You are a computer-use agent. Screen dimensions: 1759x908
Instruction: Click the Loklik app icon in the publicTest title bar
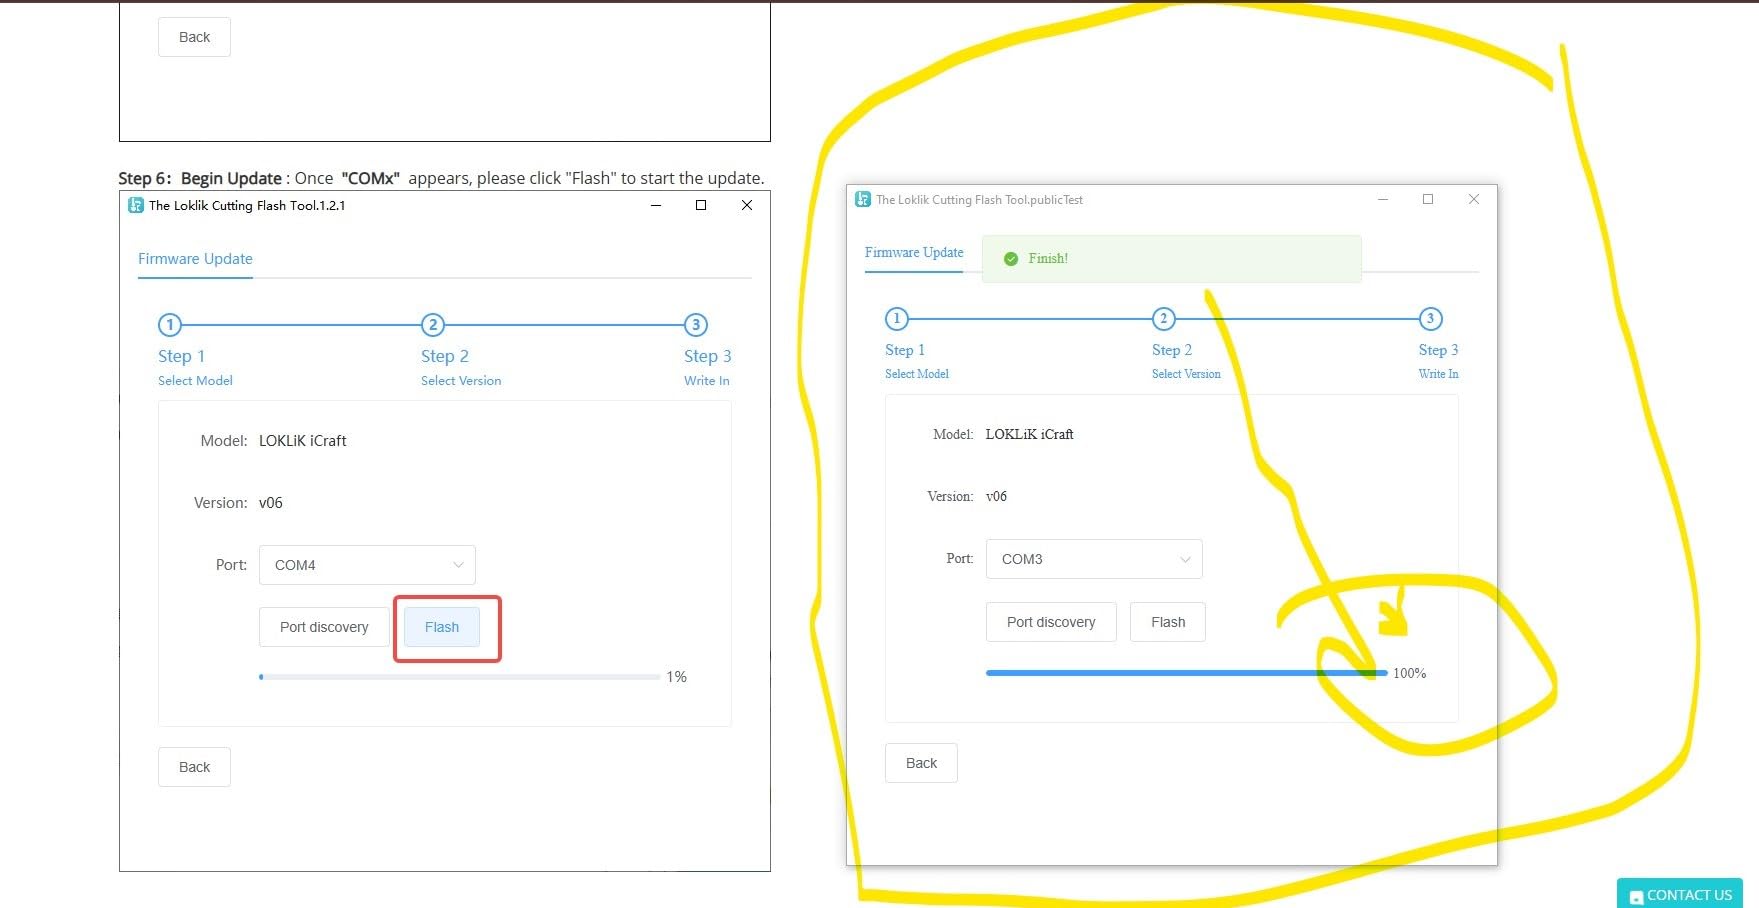[863, 199]
